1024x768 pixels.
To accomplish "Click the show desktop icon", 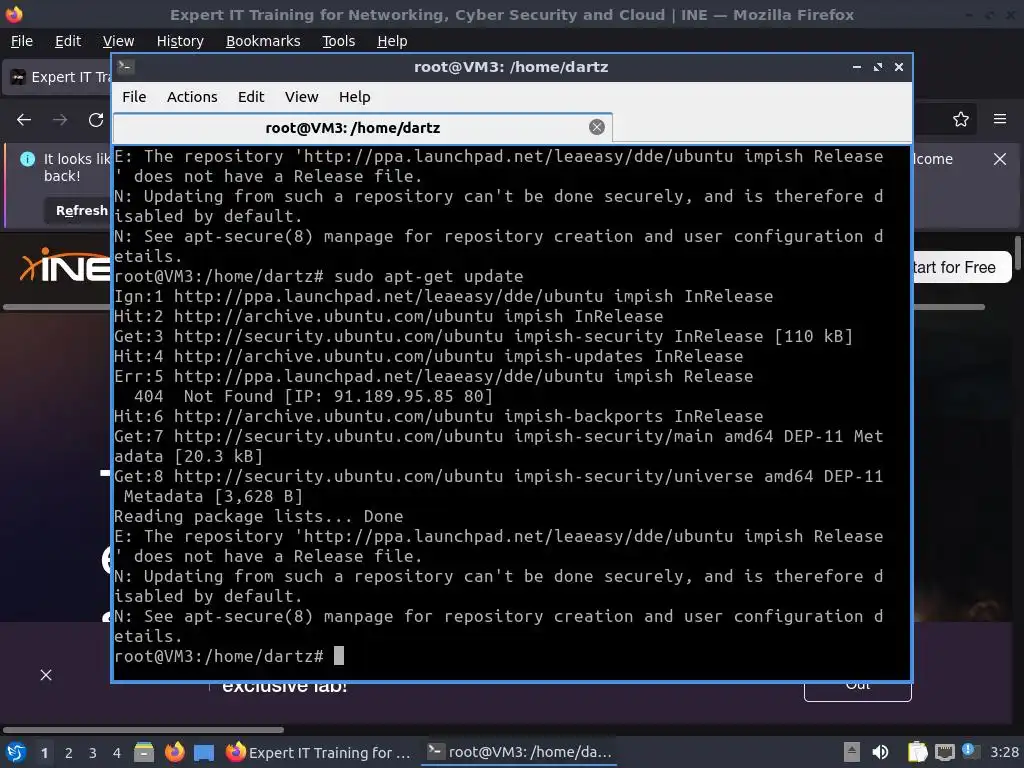I will click(204, 752).
